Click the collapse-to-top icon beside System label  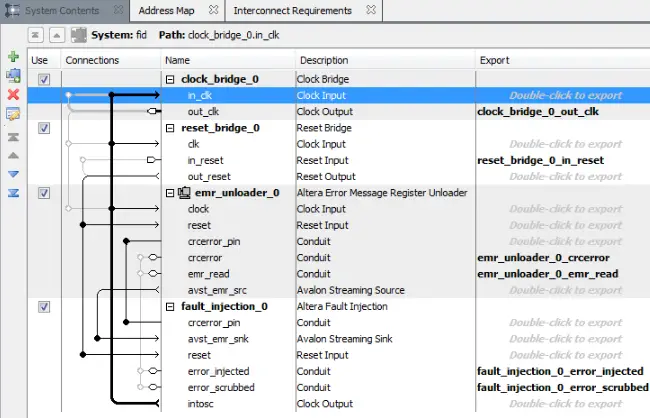(x=35, y=35)
